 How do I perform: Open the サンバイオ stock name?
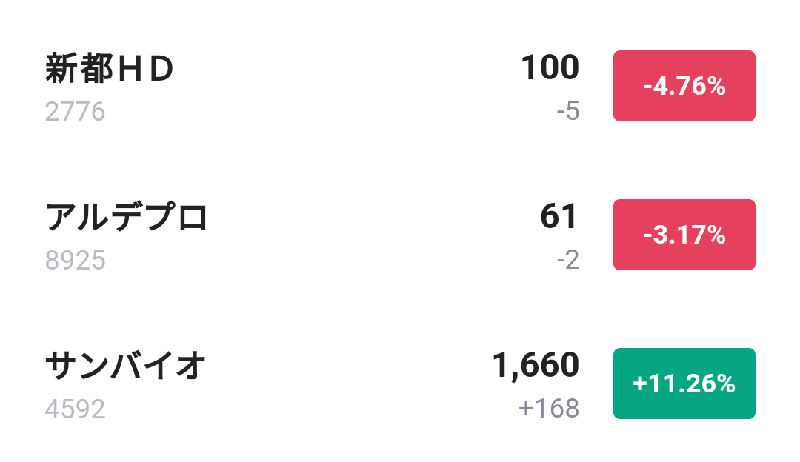pyautogui.click(x=126, y=366)
